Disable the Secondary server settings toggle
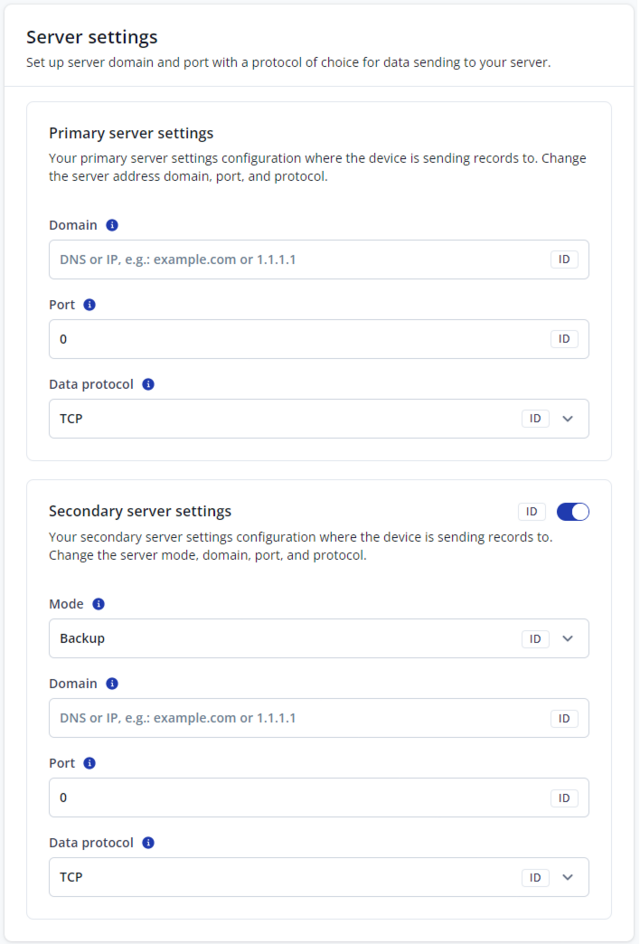The image size is (640, 944). (573, 511)
